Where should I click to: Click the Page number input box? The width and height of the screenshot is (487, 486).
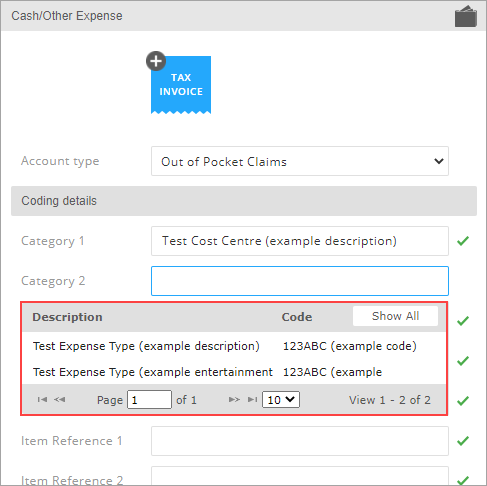[149, 400]
